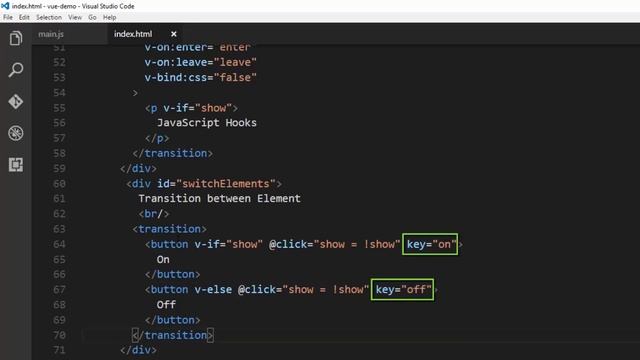Click line number 55
640x360 pixels.
[x=59, y=108]
